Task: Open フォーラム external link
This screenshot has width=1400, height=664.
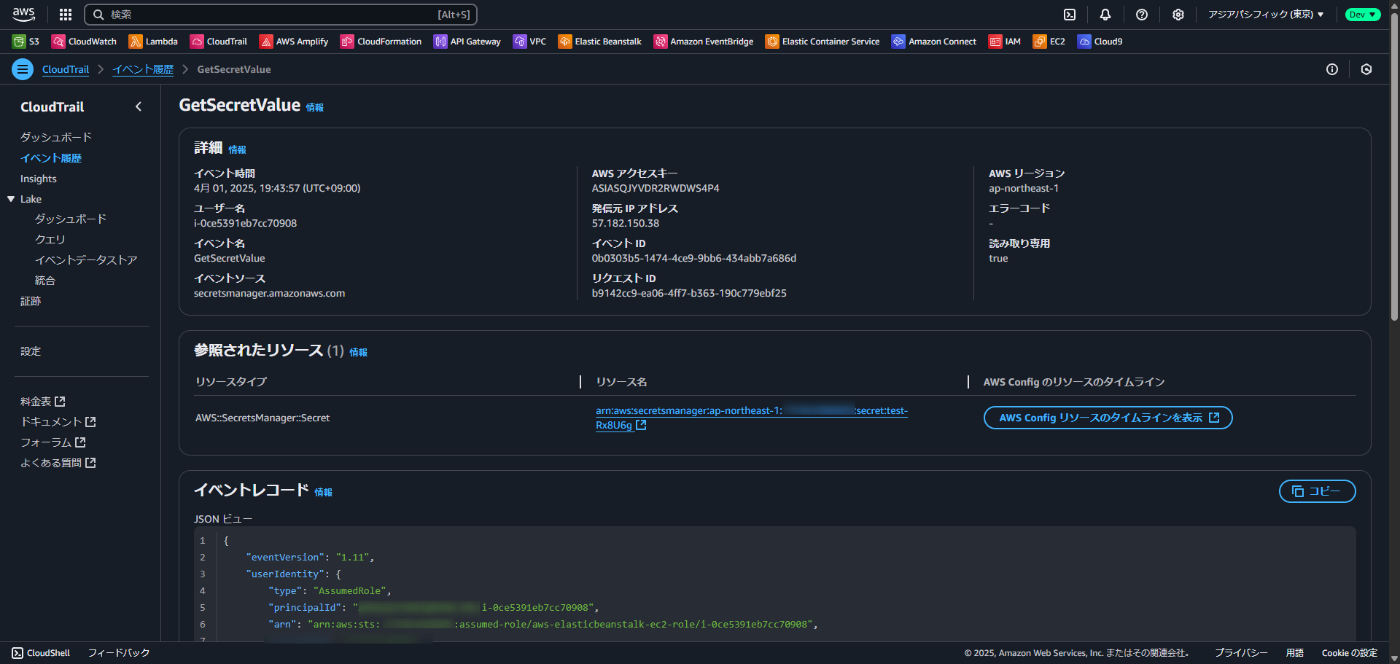Action: [53, 442]
